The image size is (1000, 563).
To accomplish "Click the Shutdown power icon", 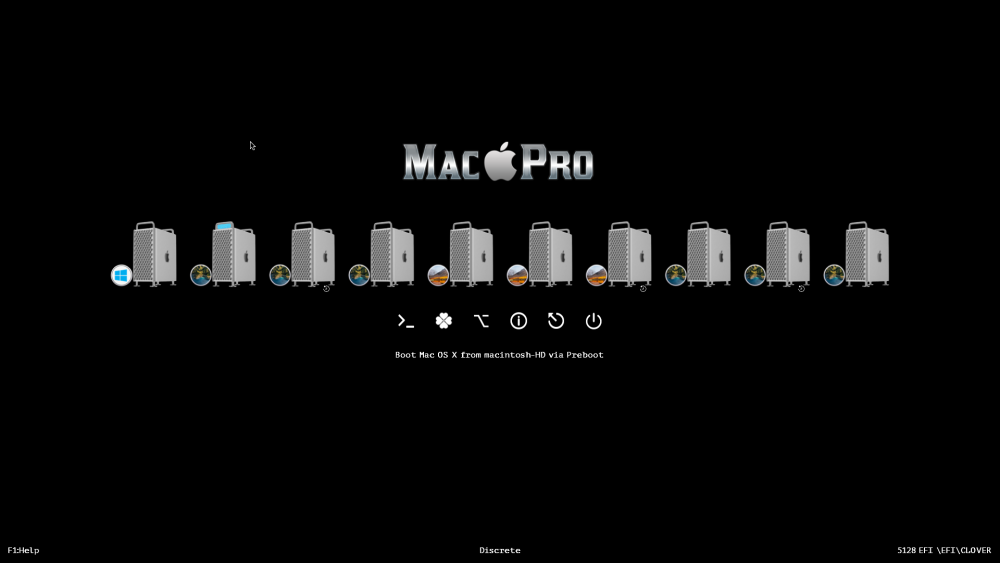I will [x=594, y=321].
